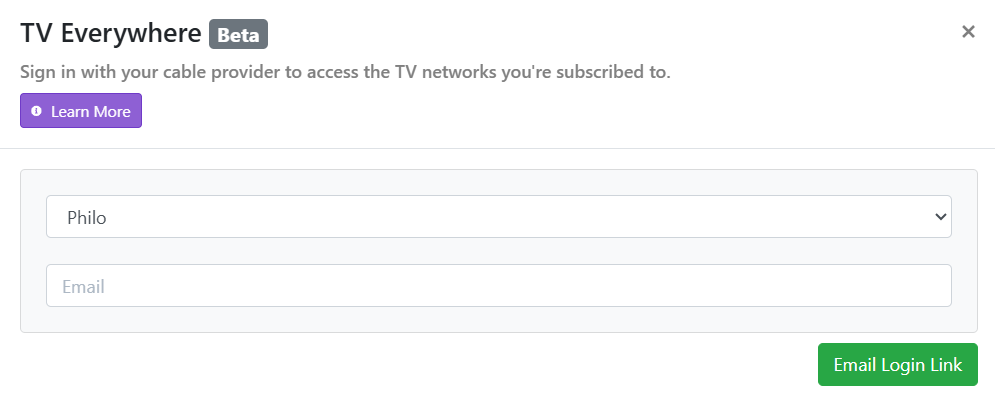Click the info icon on Learn More
995x401 pixels.
pyautogui.click(x=37, y=111)
